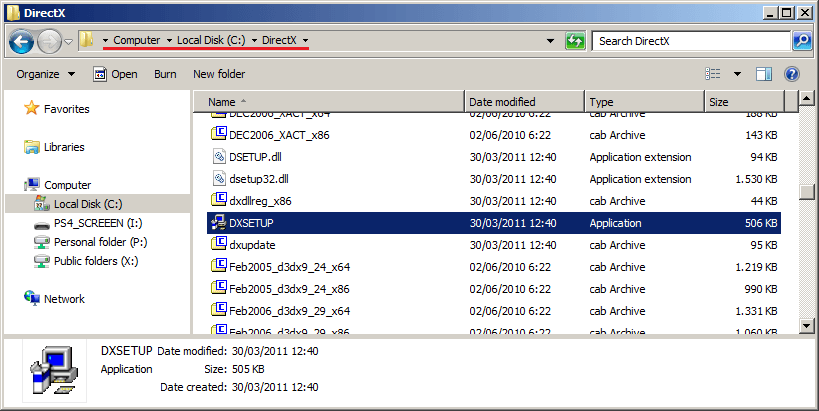Click Computer in the address breadcrumb
This screenshot has width=819, height=411.
[x=136, y=40]
